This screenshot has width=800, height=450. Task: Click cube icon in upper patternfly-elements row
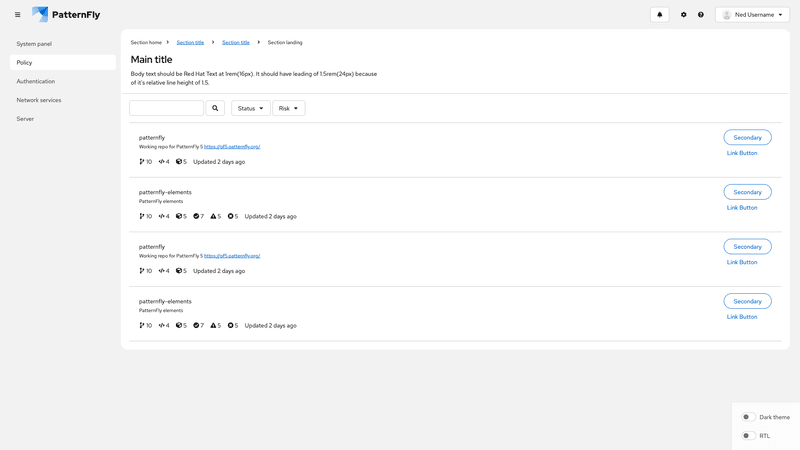tap(179, 216)
